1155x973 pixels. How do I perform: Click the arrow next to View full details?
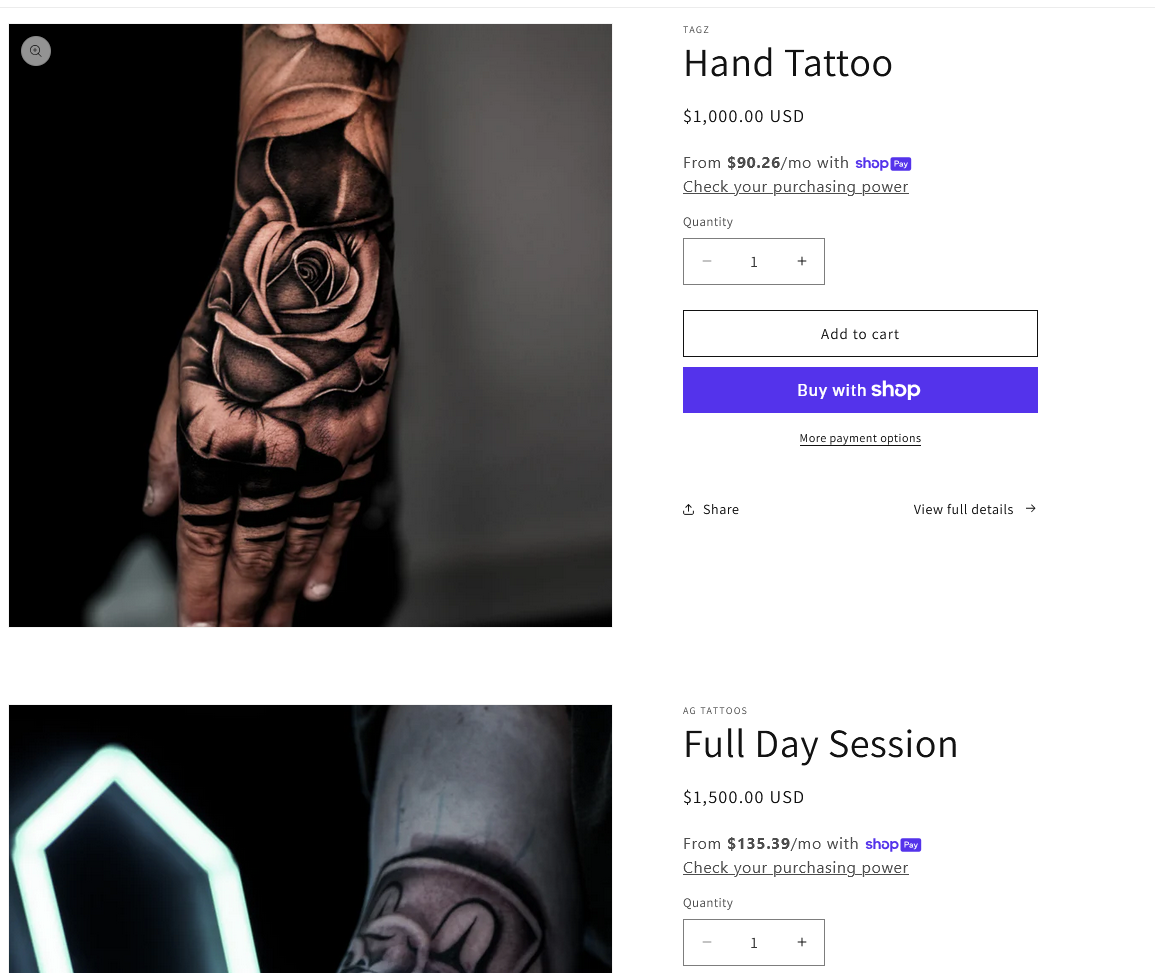[1031, 508]
